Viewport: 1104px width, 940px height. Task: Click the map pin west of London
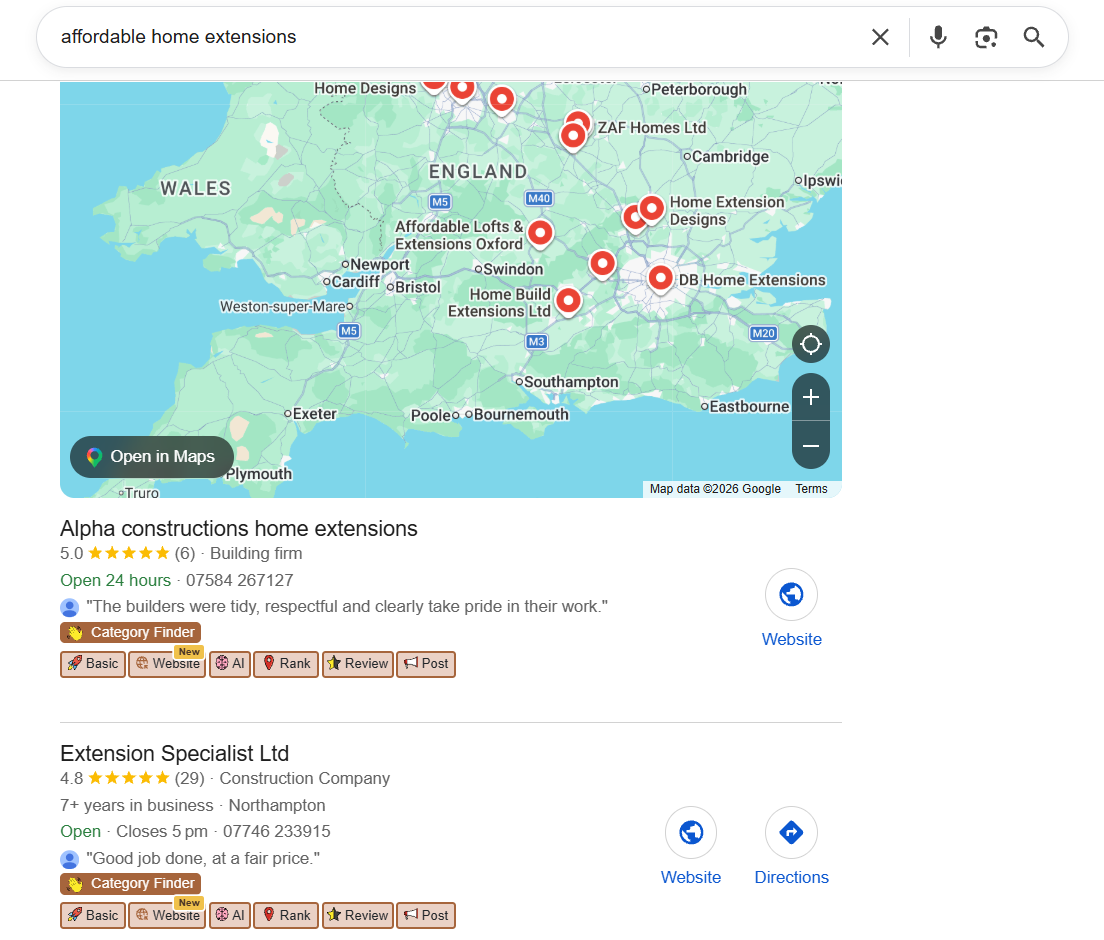pos(602,265)
